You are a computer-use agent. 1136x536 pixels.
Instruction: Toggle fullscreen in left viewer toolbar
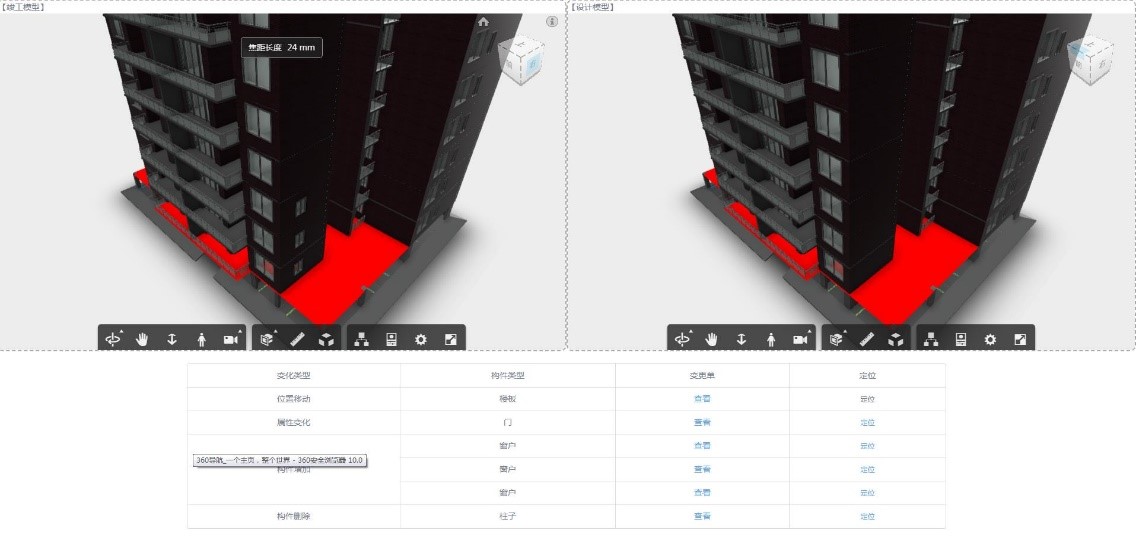pos(450,339)
